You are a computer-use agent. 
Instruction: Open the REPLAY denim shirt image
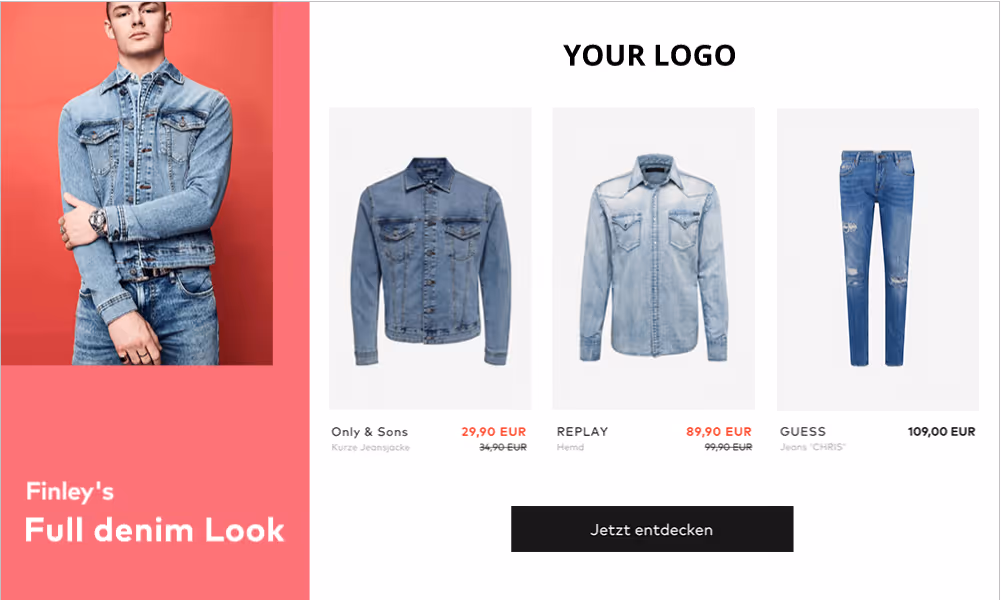click(x=653, y=259)
